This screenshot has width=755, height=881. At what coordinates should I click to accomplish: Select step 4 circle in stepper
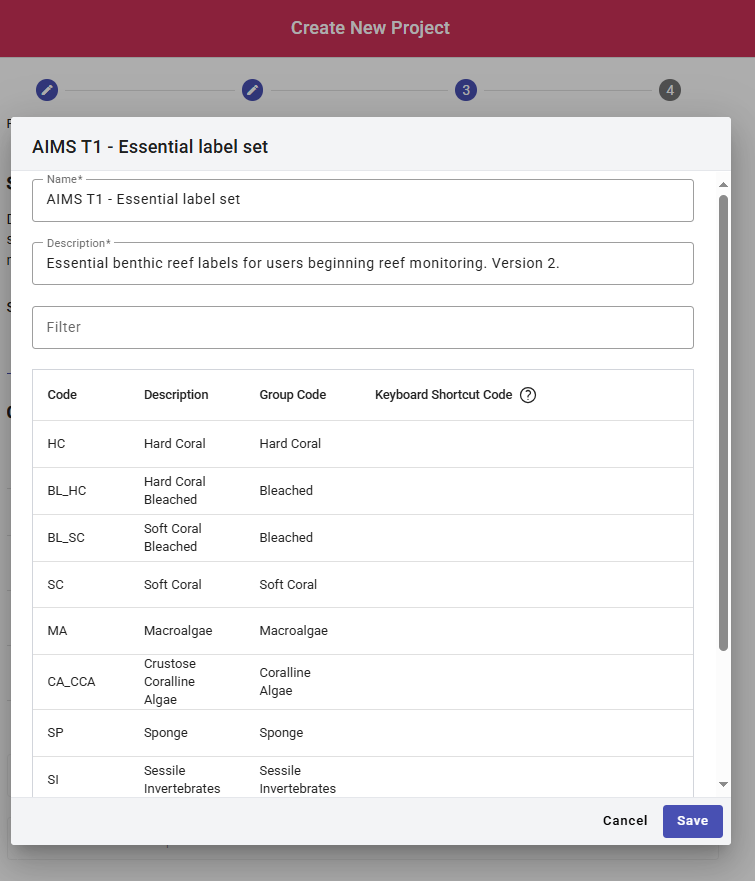coord(670,90)
